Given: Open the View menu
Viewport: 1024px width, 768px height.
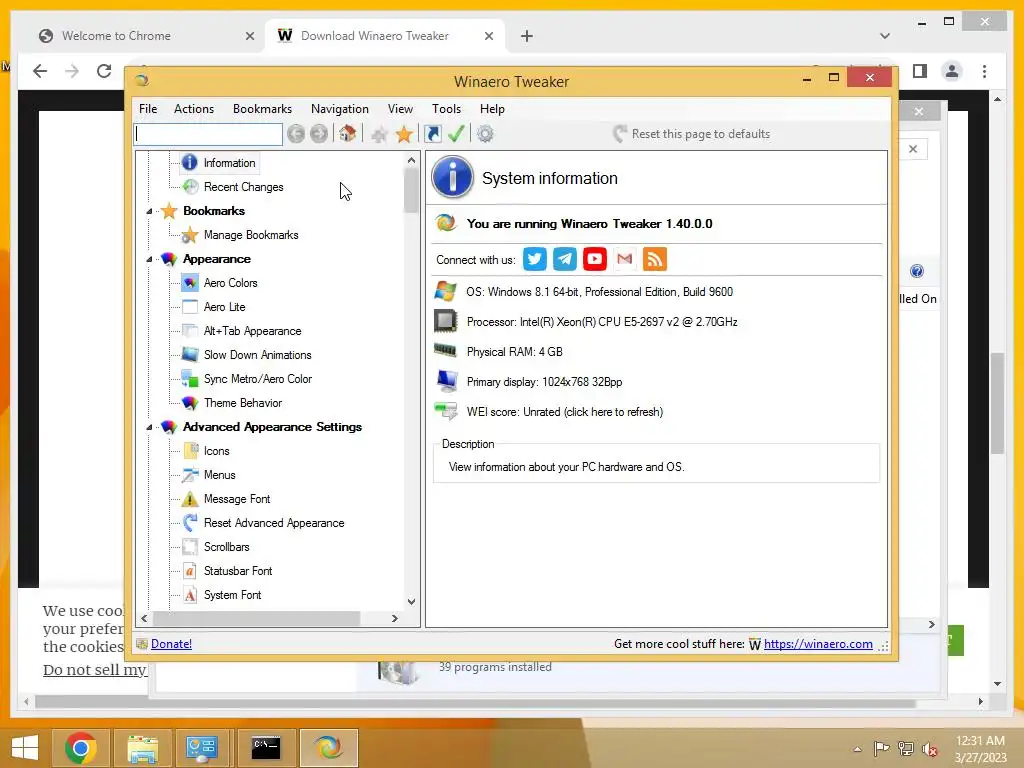Looking at the screenshot, I should click(x=400, y=109).
